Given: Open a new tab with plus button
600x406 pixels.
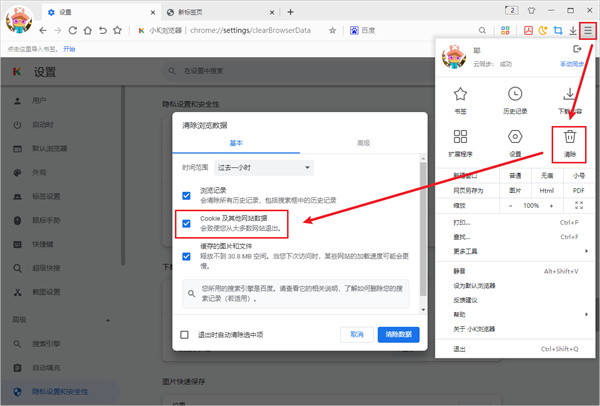Looking at the screenshot, I should coord(290,12).
